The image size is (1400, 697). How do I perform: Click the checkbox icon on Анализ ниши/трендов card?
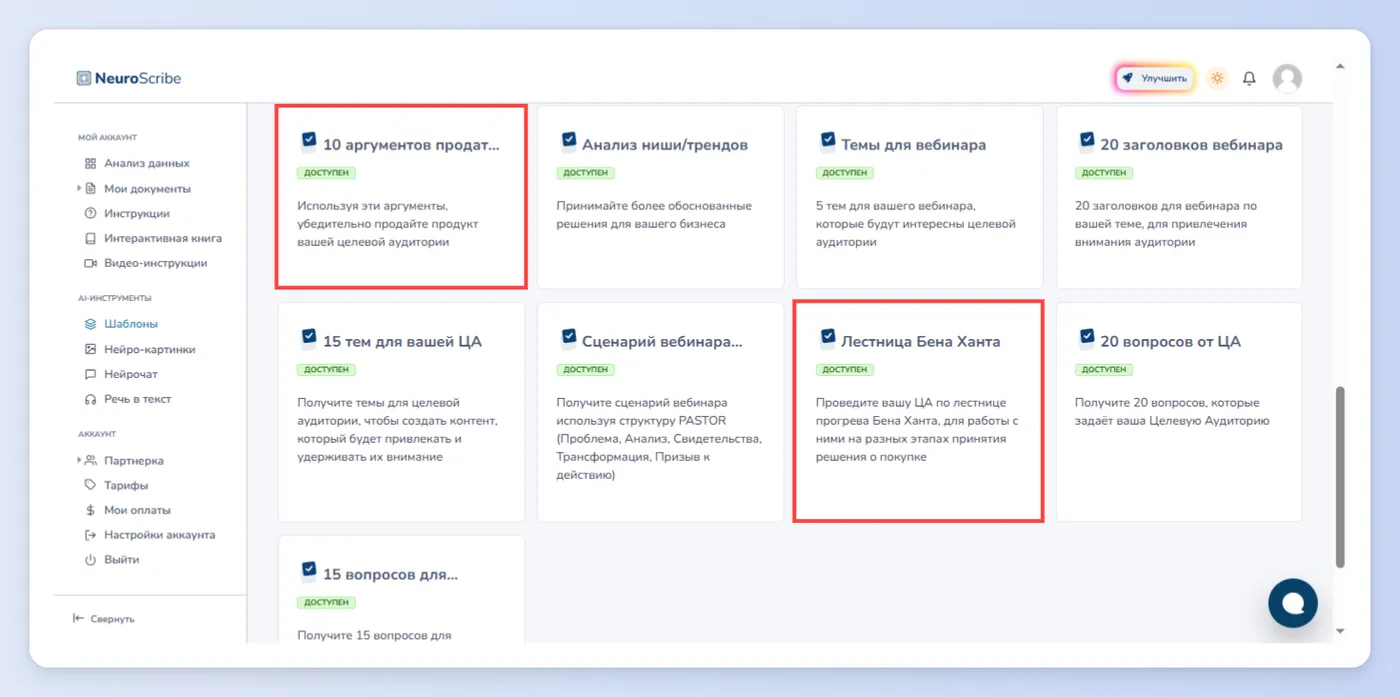click(568, 140)
